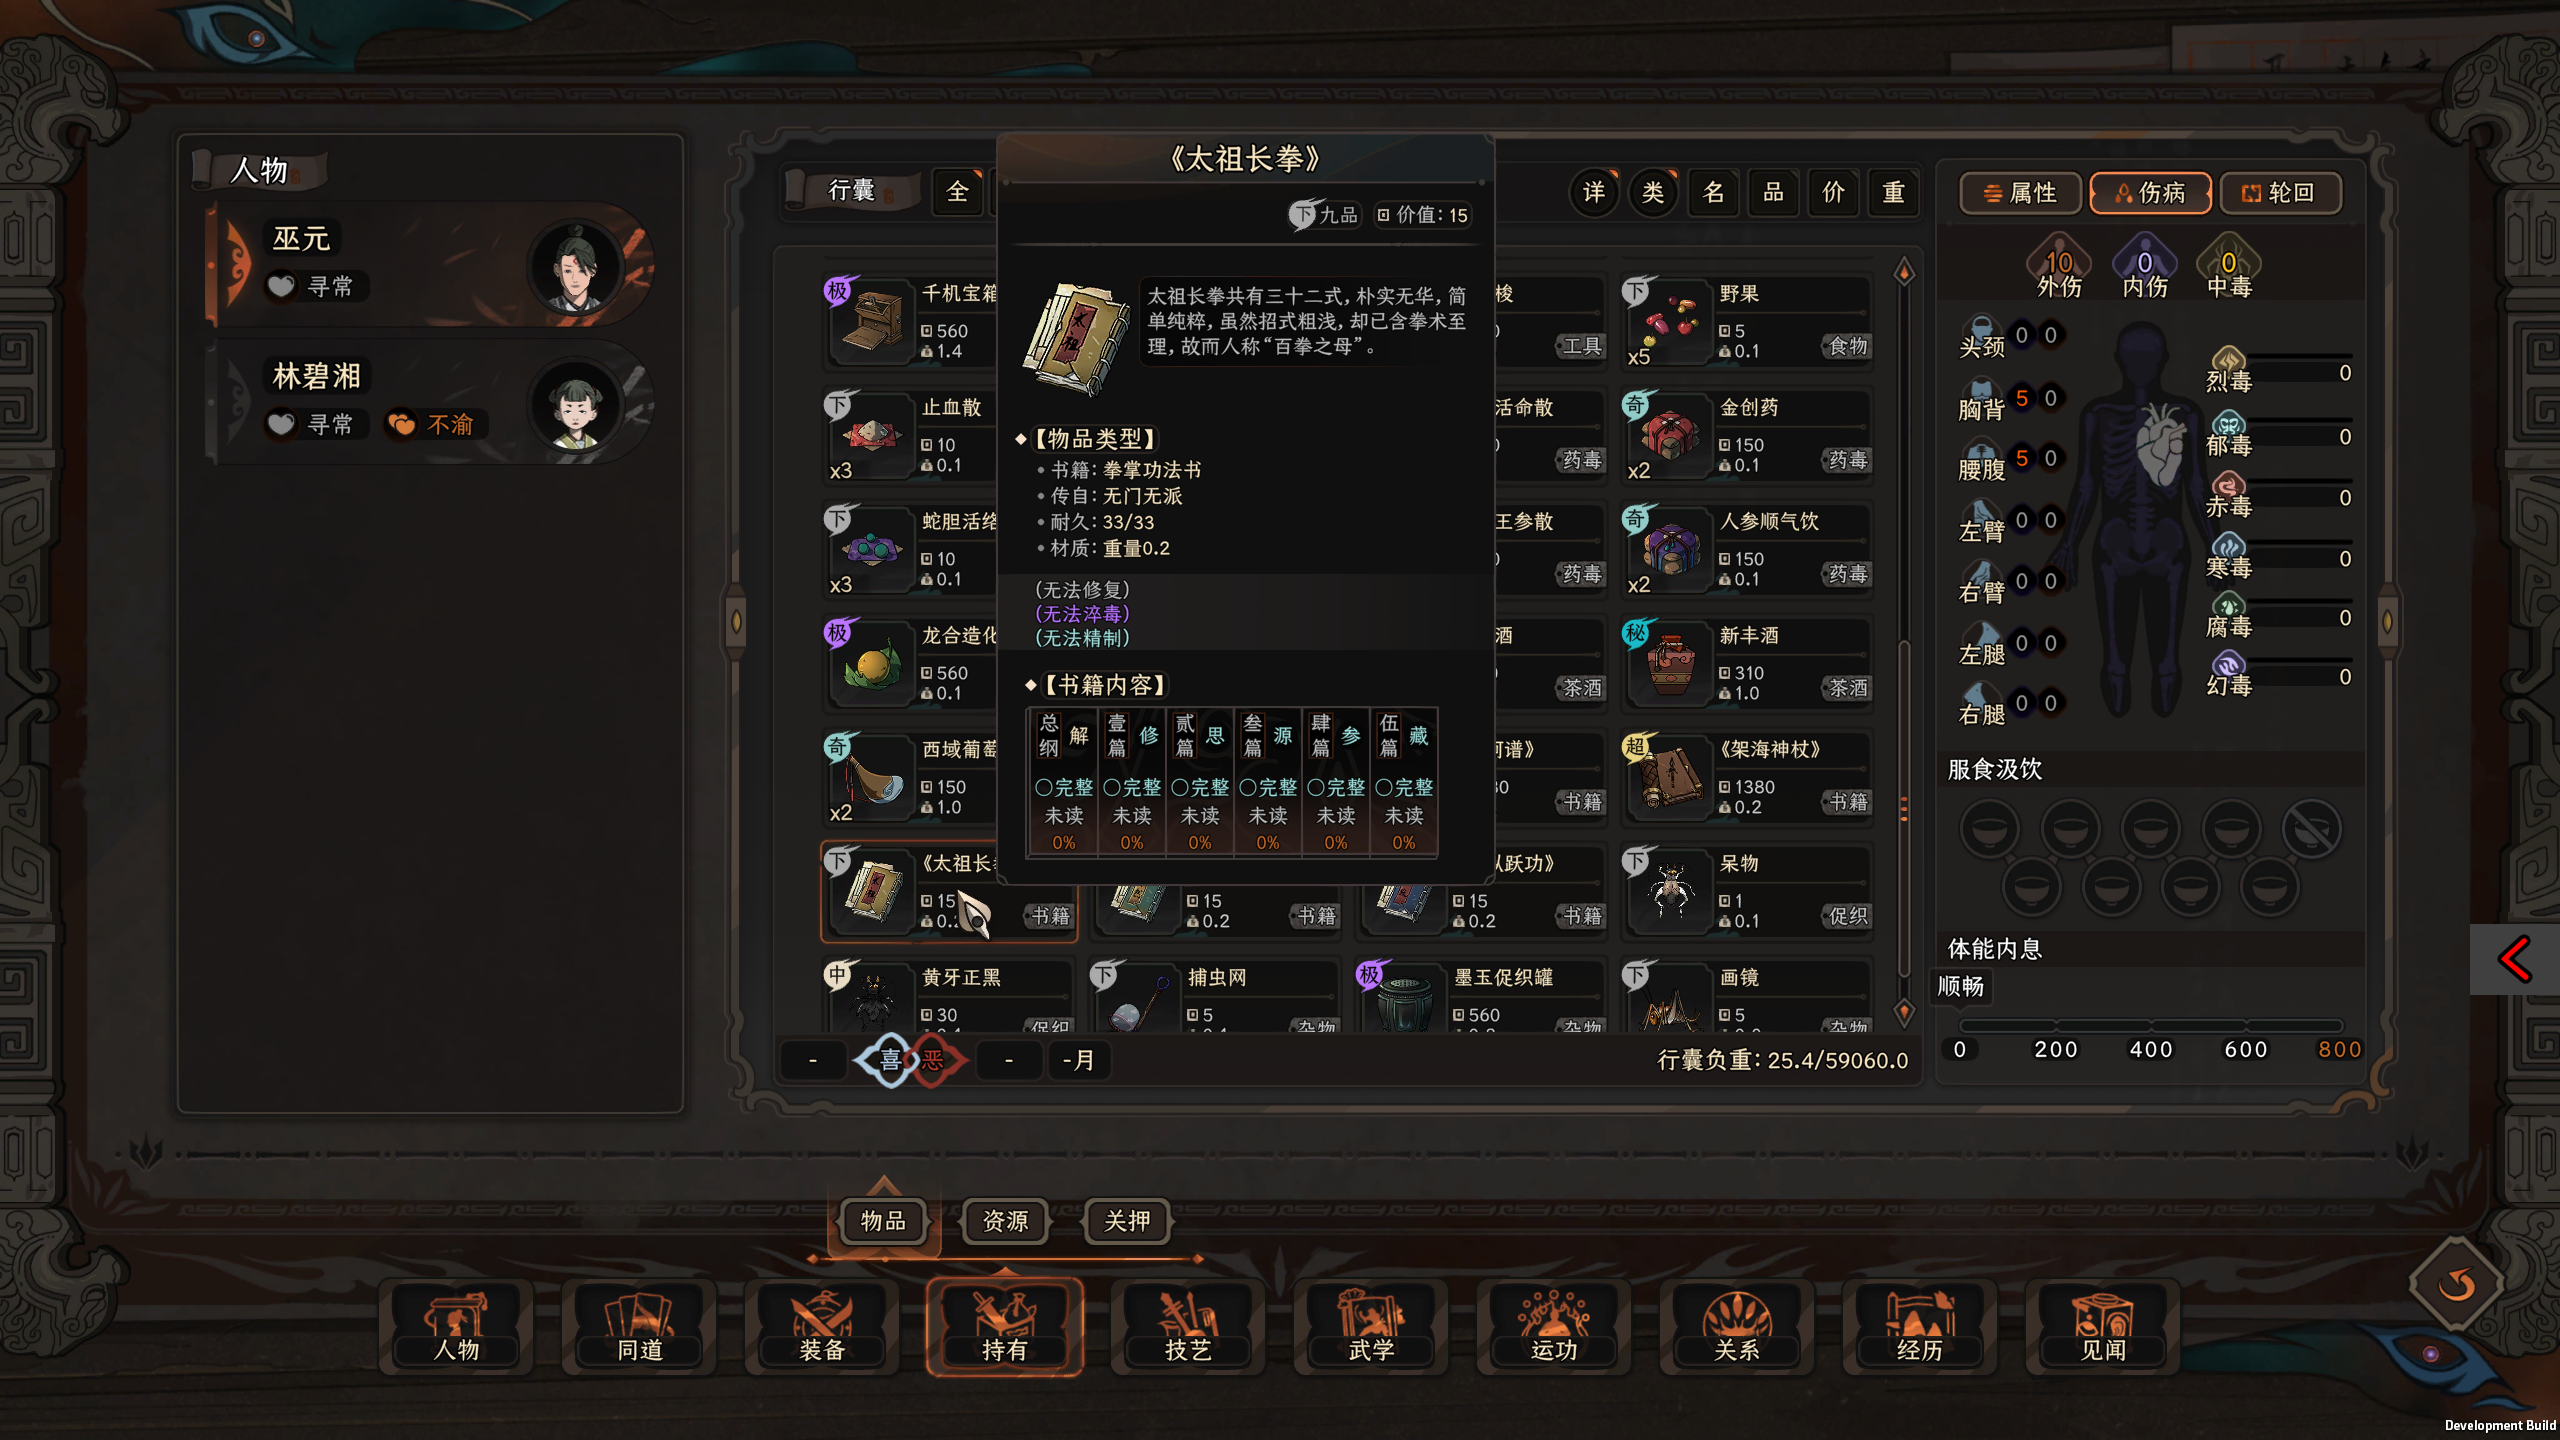This screenshot has width=2560, height=1440.
Task: Open the 关系 relationships menu icon
Action: click(x=1737, y=1325)
